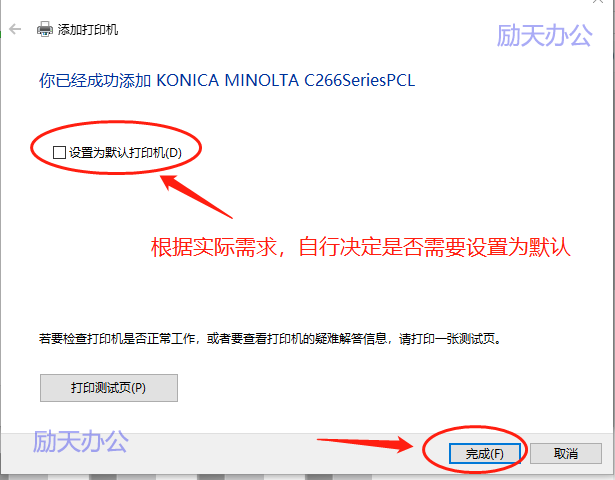Screen dimensions: 615x480
Task: Click the red ellipse outline around 完成(F)
Action: click(x=475, y=450)
